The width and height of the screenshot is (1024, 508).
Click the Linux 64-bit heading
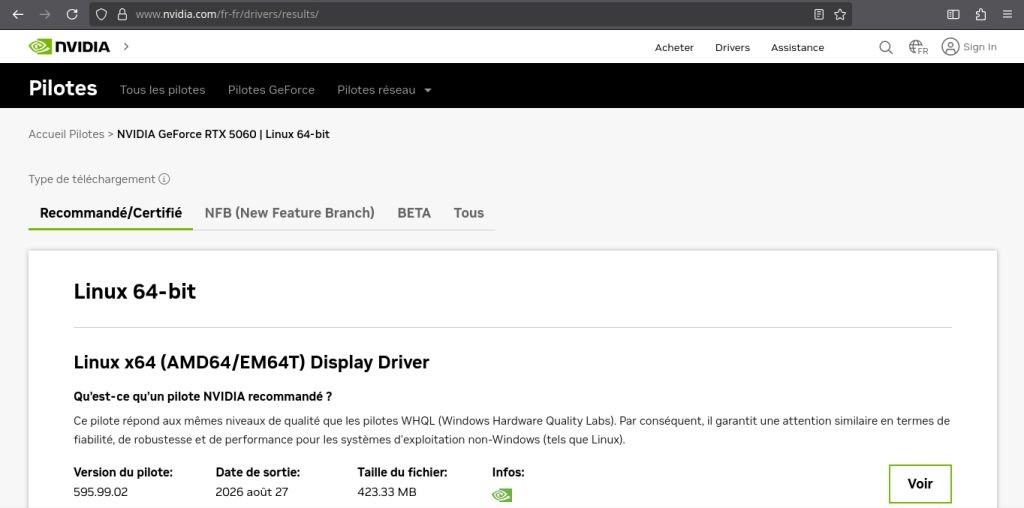(x=135, y=291)
